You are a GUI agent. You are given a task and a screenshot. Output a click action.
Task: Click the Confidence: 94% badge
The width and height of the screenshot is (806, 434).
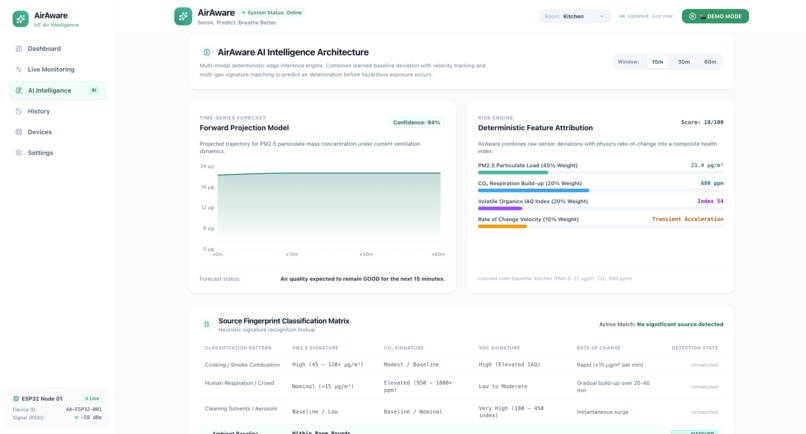click(416, 122)
